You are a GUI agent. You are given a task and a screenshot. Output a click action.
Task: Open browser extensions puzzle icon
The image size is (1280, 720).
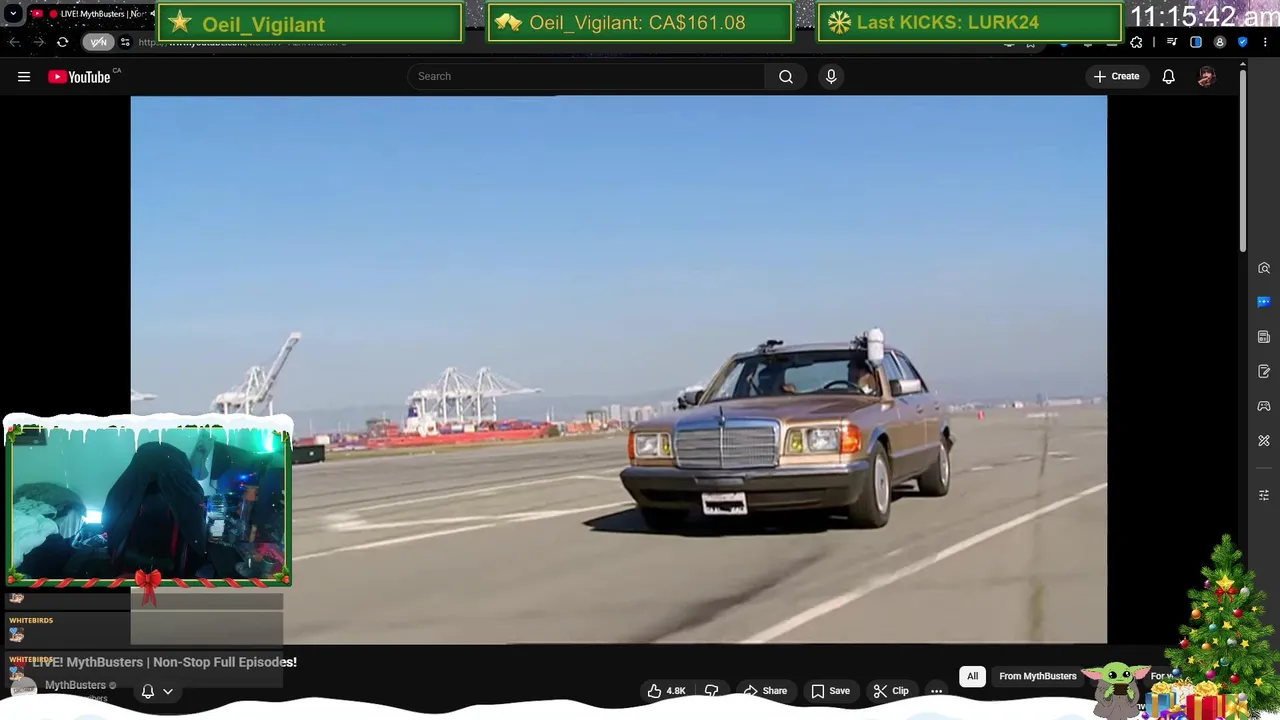pyautogui.click(x=1136, y=42)
